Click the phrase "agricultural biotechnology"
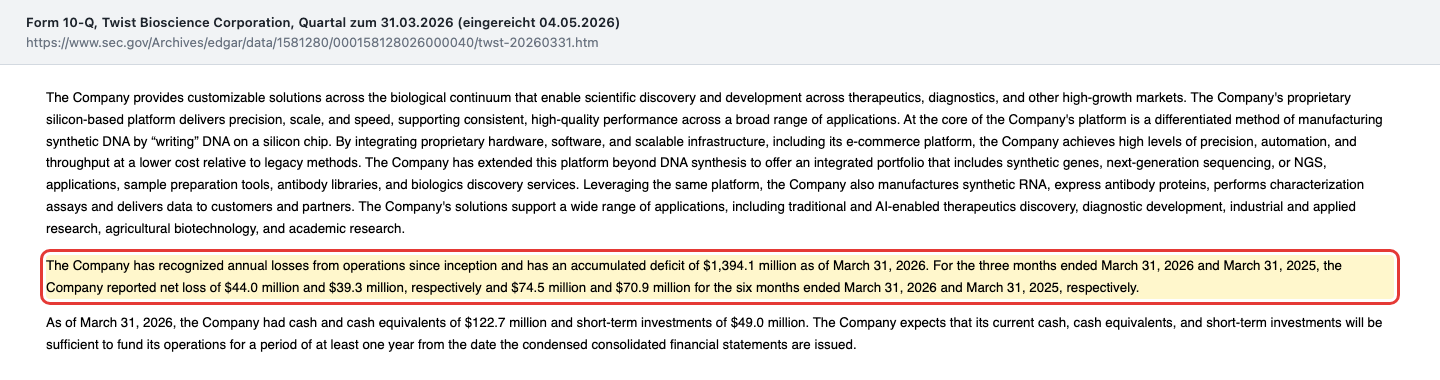Screen dimensions: 1440x380 click(183, 229)
